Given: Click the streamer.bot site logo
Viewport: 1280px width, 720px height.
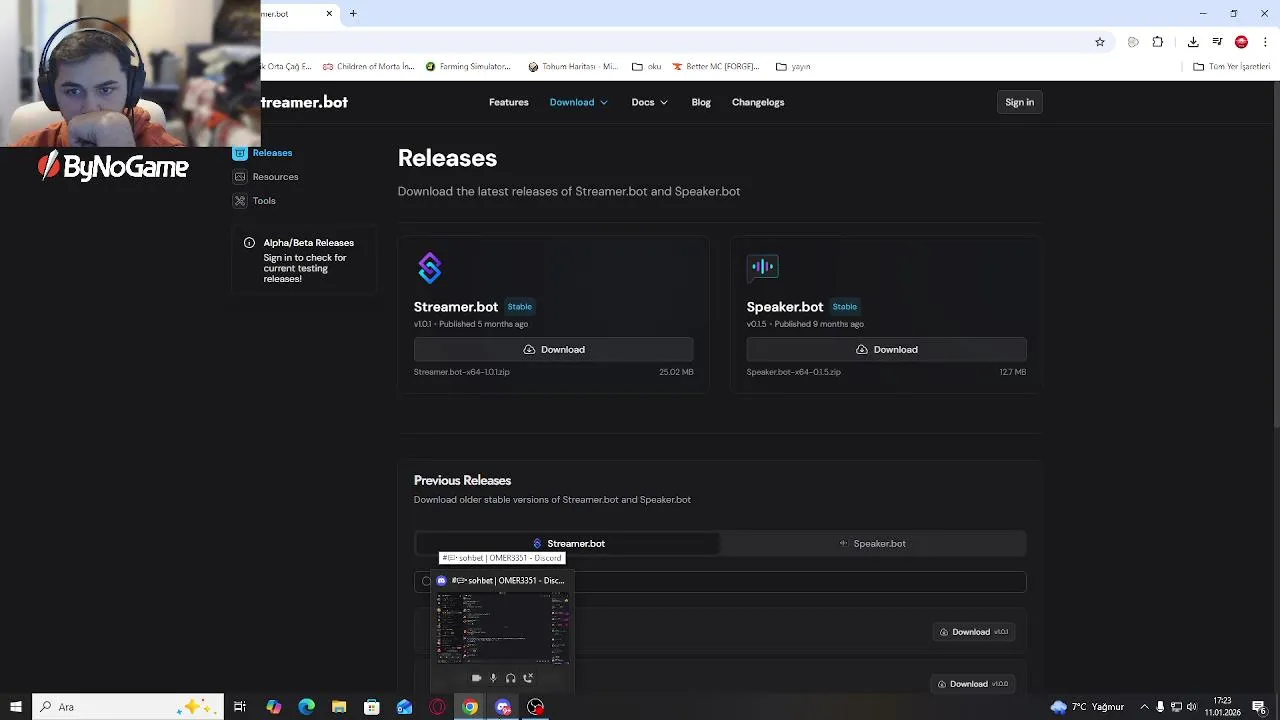Looking at the screenshot, I should 304,102.
